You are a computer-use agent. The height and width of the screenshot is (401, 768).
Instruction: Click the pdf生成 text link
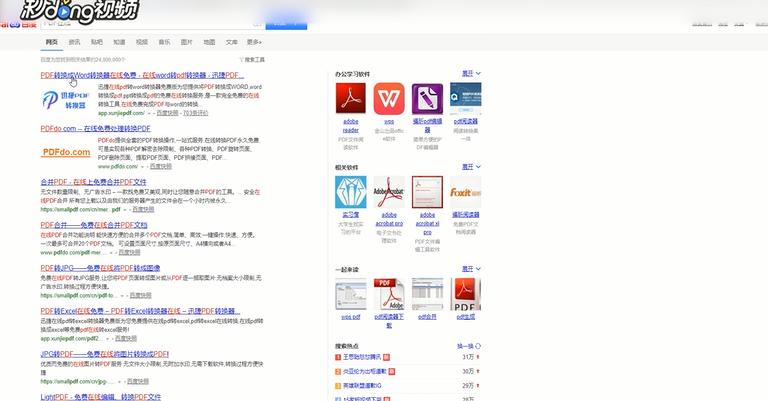tap(465, 317)
